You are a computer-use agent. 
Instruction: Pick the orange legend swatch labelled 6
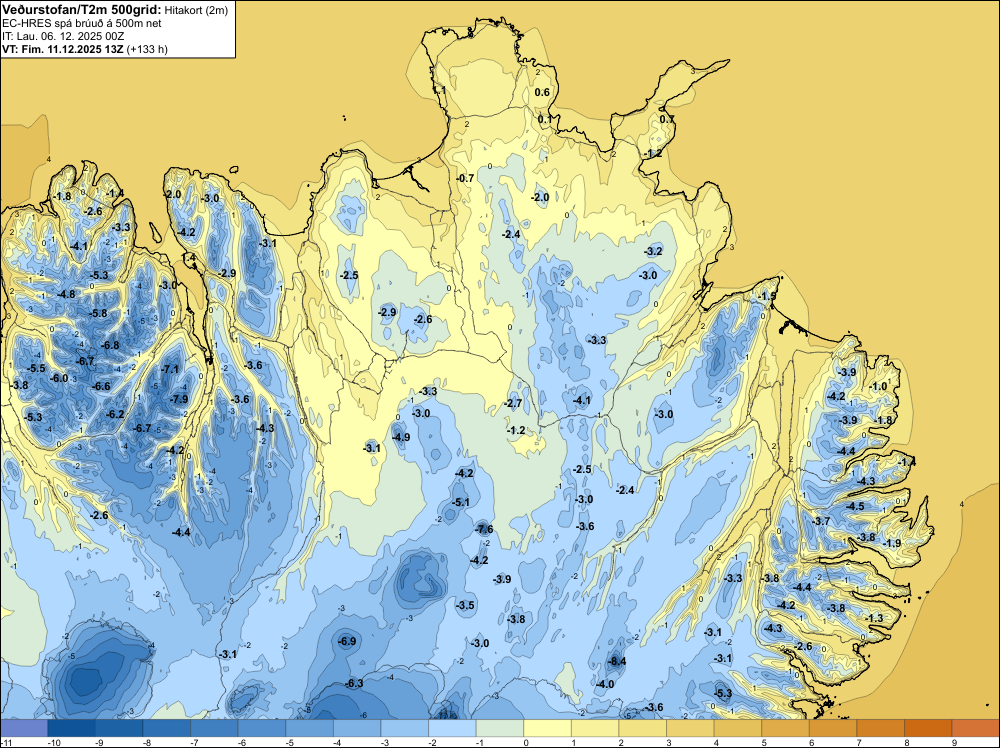833,728
